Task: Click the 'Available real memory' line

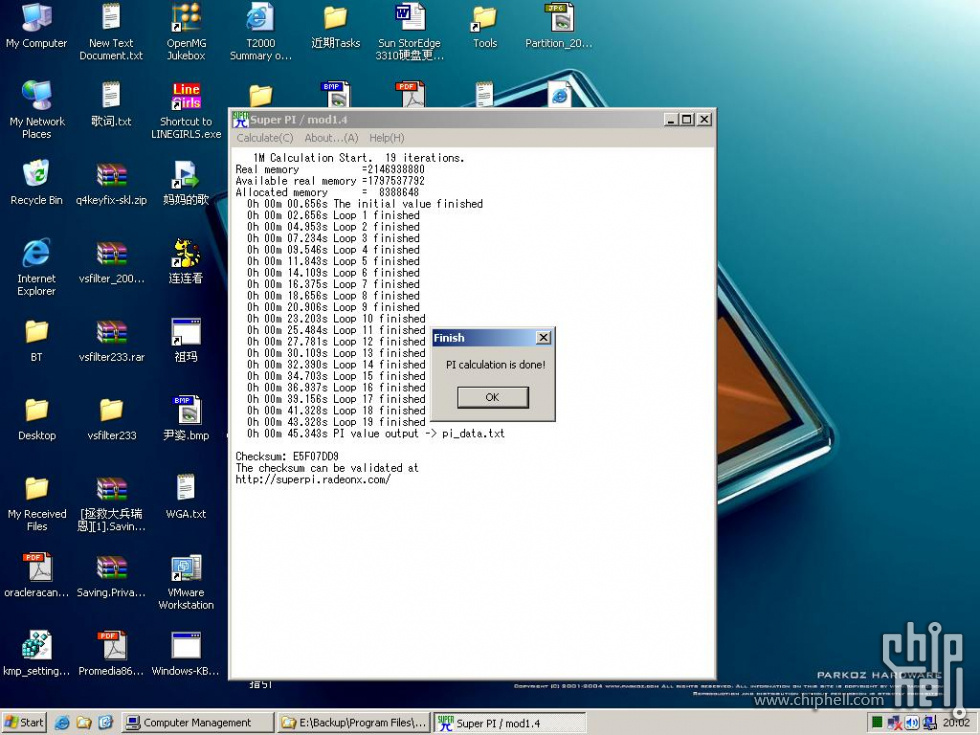Action: pyautogui.click(x=330, y=181)
